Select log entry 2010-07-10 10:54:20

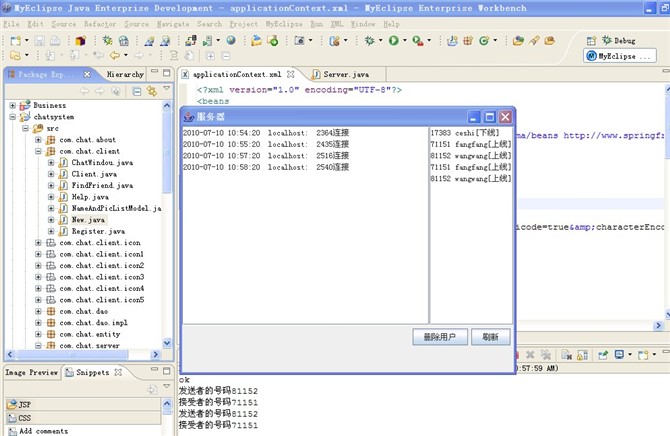coord(266,133)
